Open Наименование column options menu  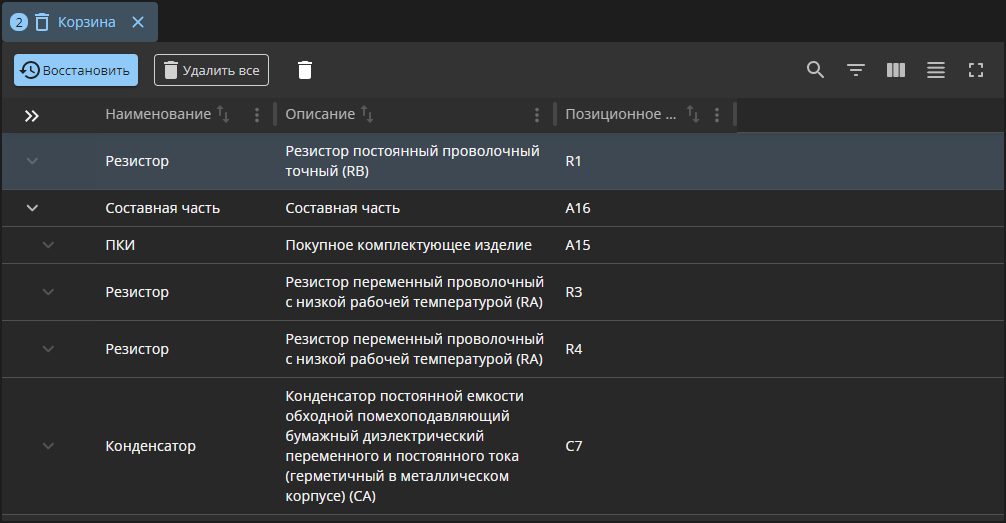coord(257,115)
